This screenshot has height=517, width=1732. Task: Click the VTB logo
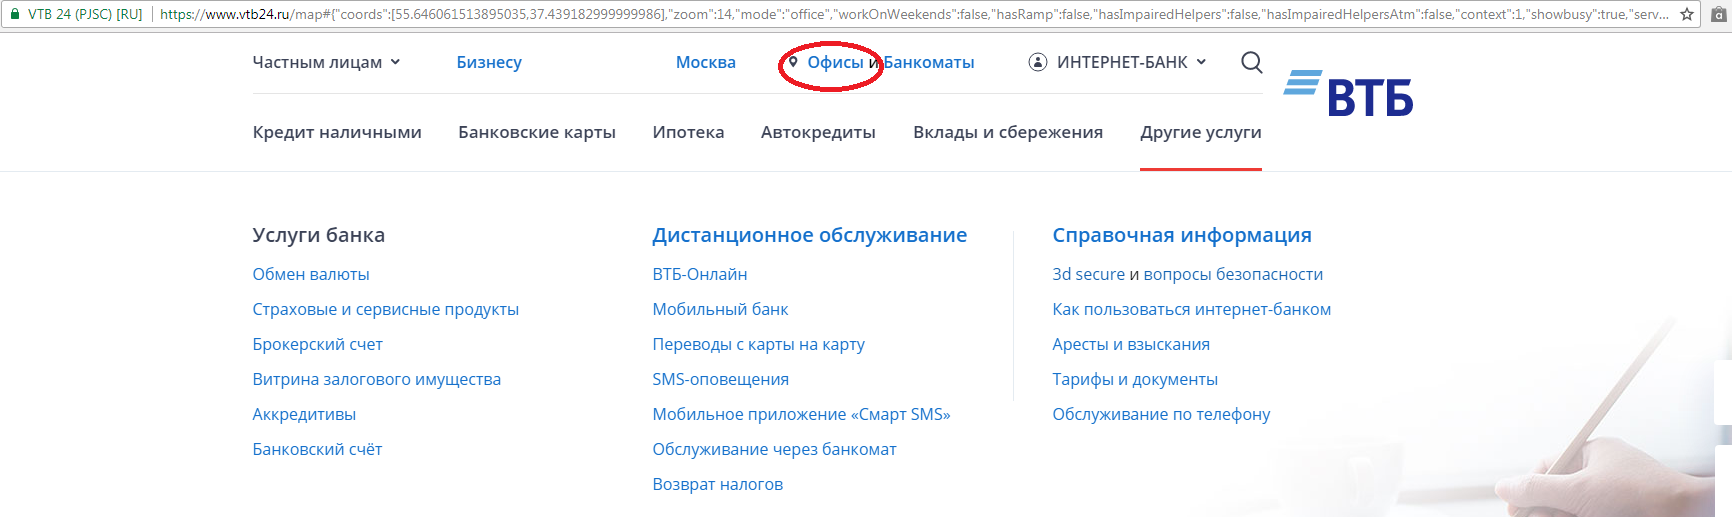(1348, 94)
